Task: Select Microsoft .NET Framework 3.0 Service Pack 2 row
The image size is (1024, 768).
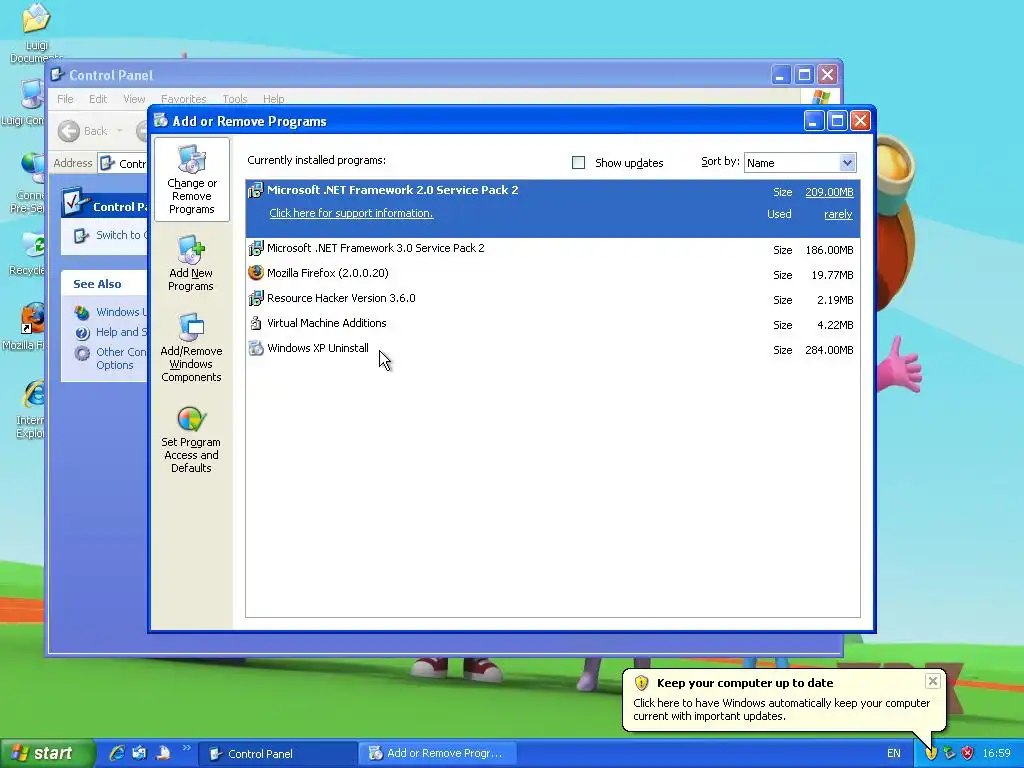Action: pos(552,249)
